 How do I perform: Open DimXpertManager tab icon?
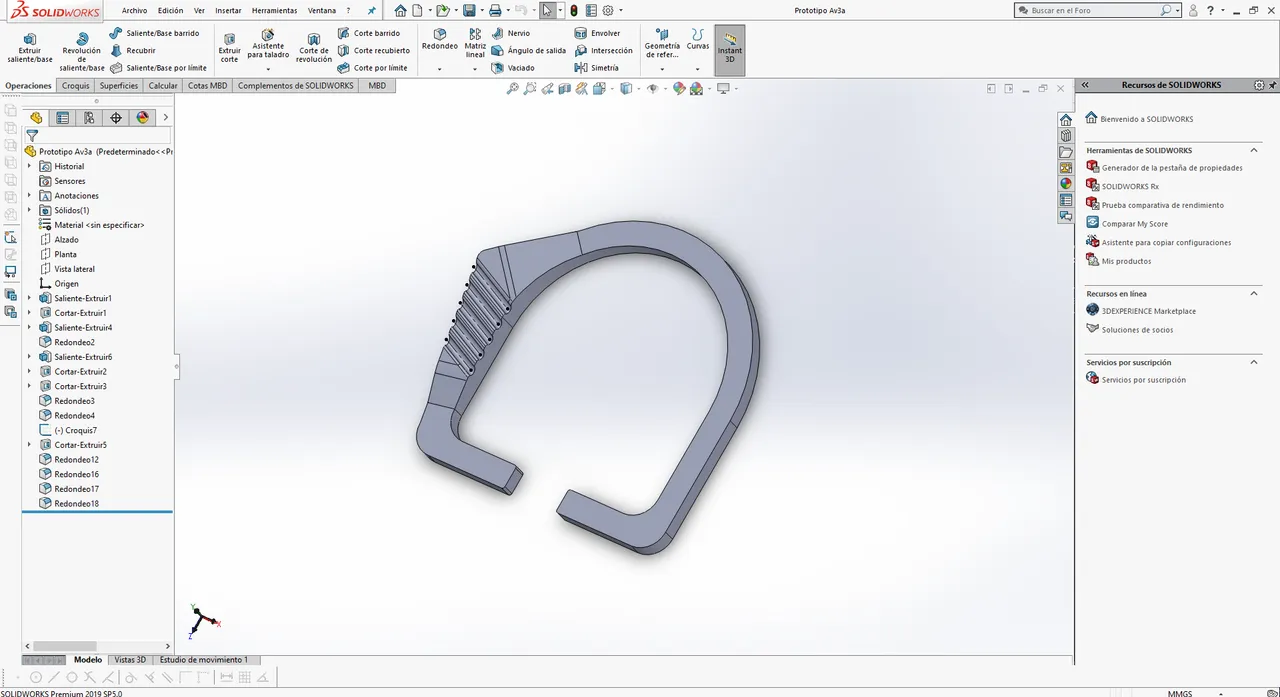[x=116, y=118]
